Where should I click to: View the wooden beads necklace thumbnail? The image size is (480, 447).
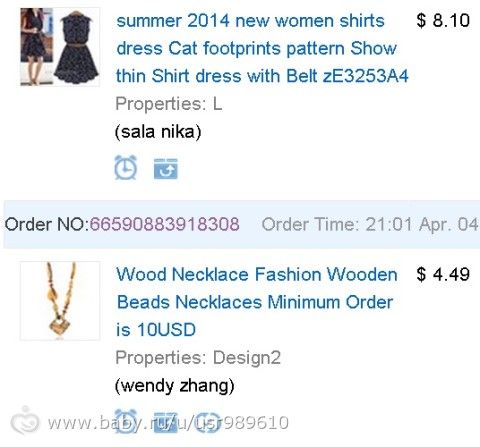click(x=60, y=301)
